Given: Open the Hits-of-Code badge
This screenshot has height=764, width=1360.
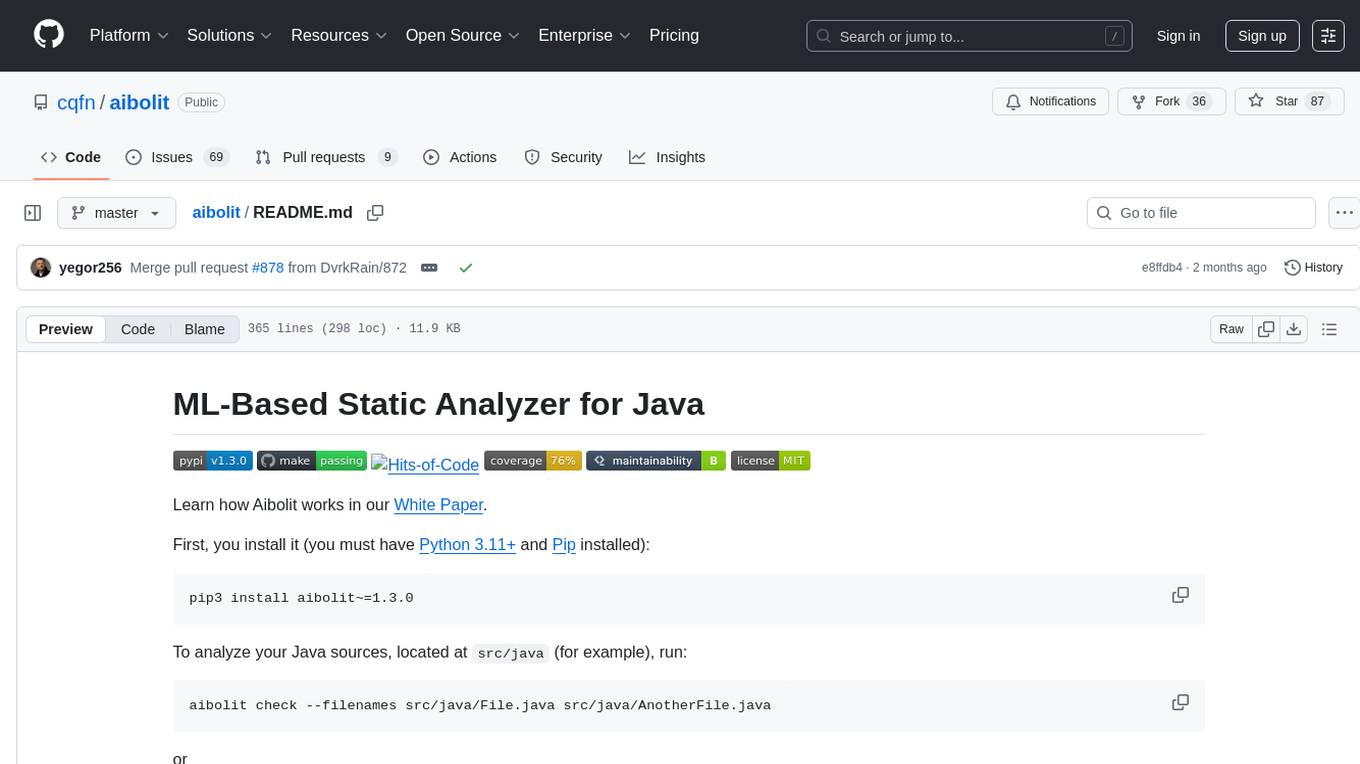Looking at the screenshot, I should [425, 464].
